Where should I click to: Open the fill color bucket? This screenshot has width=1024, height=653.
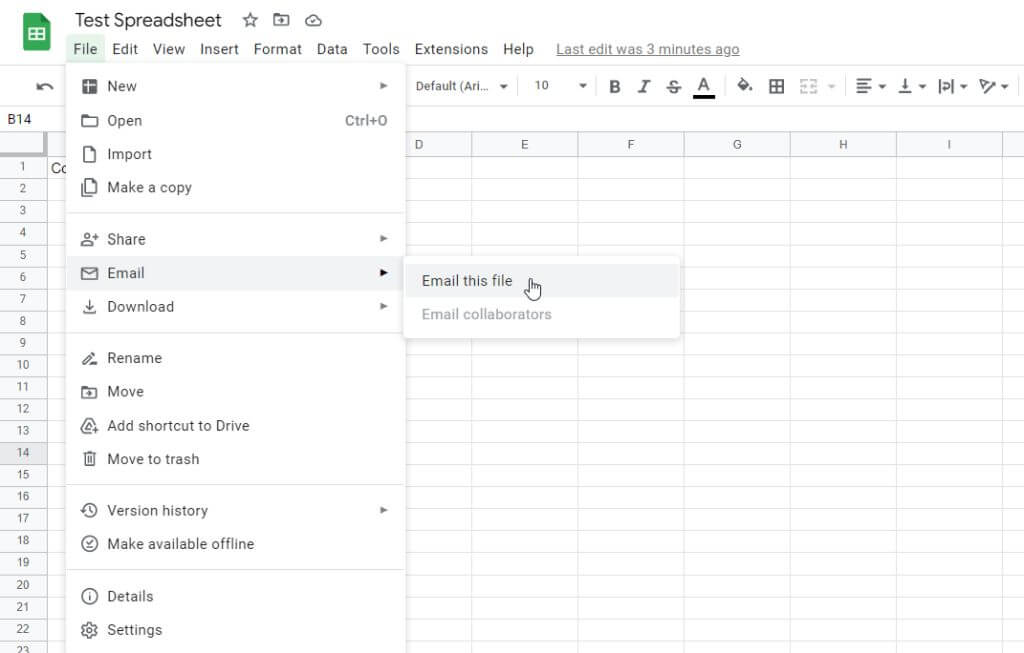pos(744,86)
